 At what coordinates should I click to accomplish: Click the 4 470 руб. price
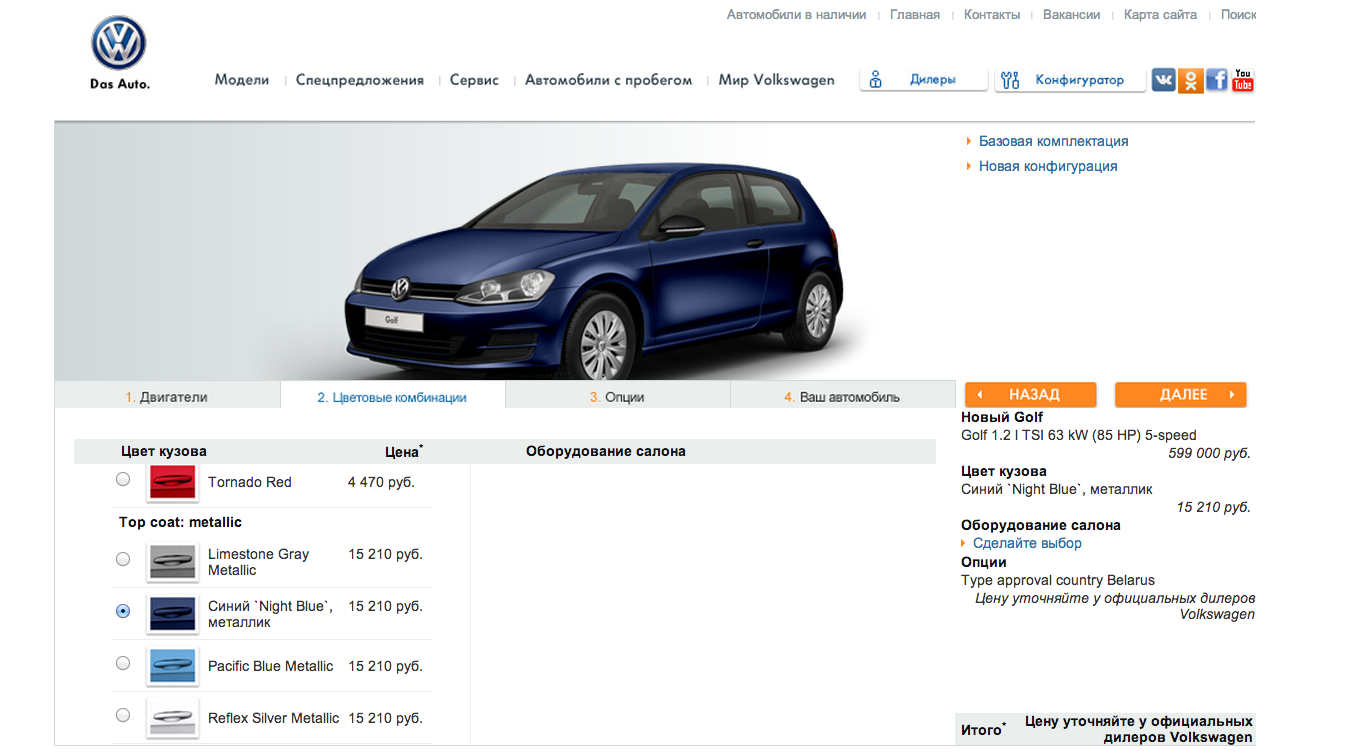tap(381, 482)
